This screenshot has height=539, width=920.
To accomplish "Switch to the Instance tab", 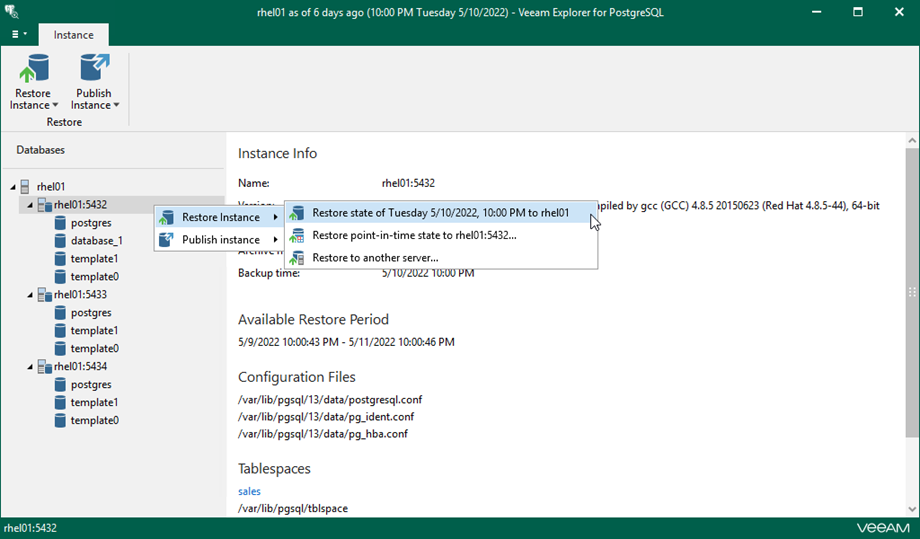I will coord(73,35).
